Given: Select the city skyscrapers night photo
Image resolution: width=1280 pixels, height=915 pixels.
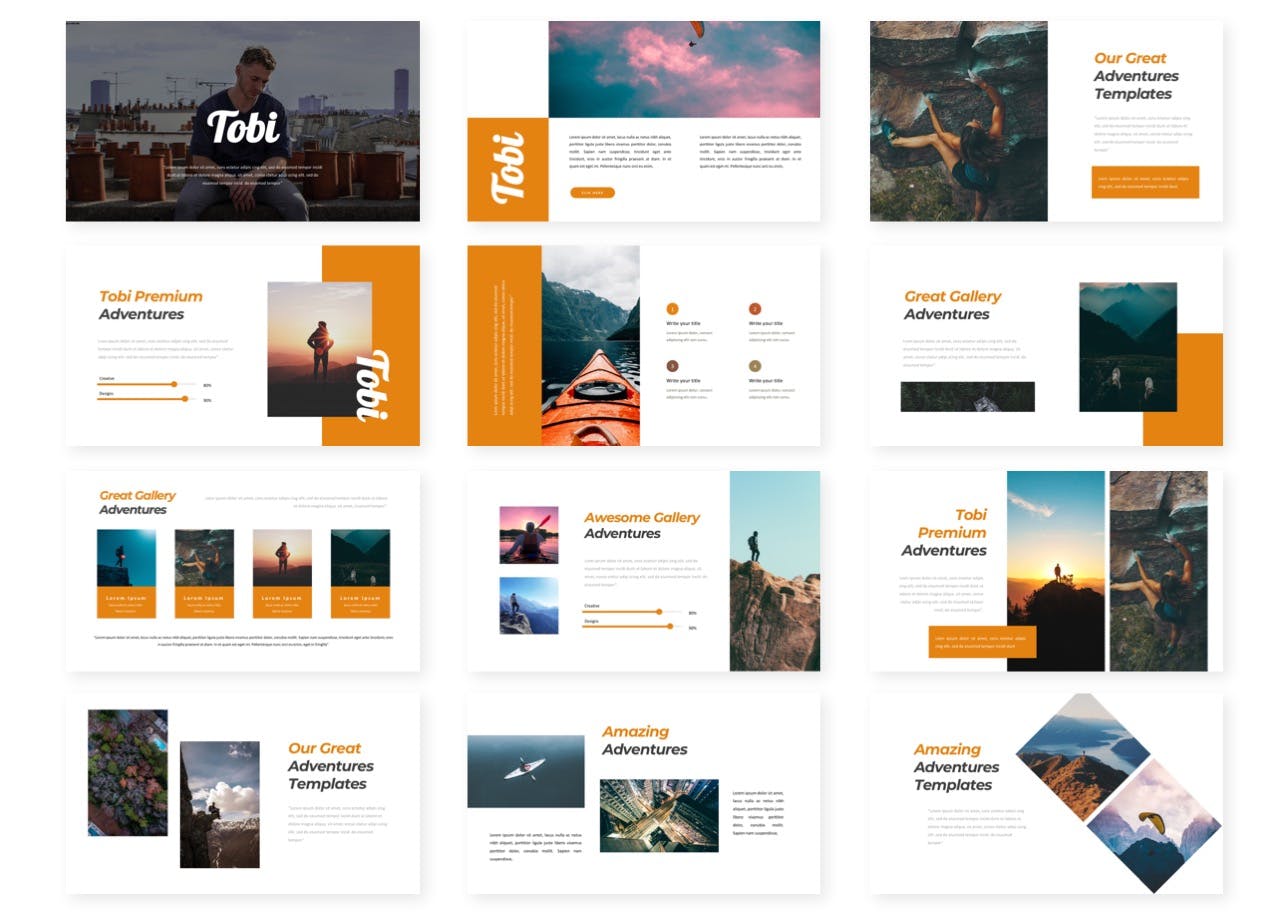Looking at the screenshot, I should click(x=658, y=815).
